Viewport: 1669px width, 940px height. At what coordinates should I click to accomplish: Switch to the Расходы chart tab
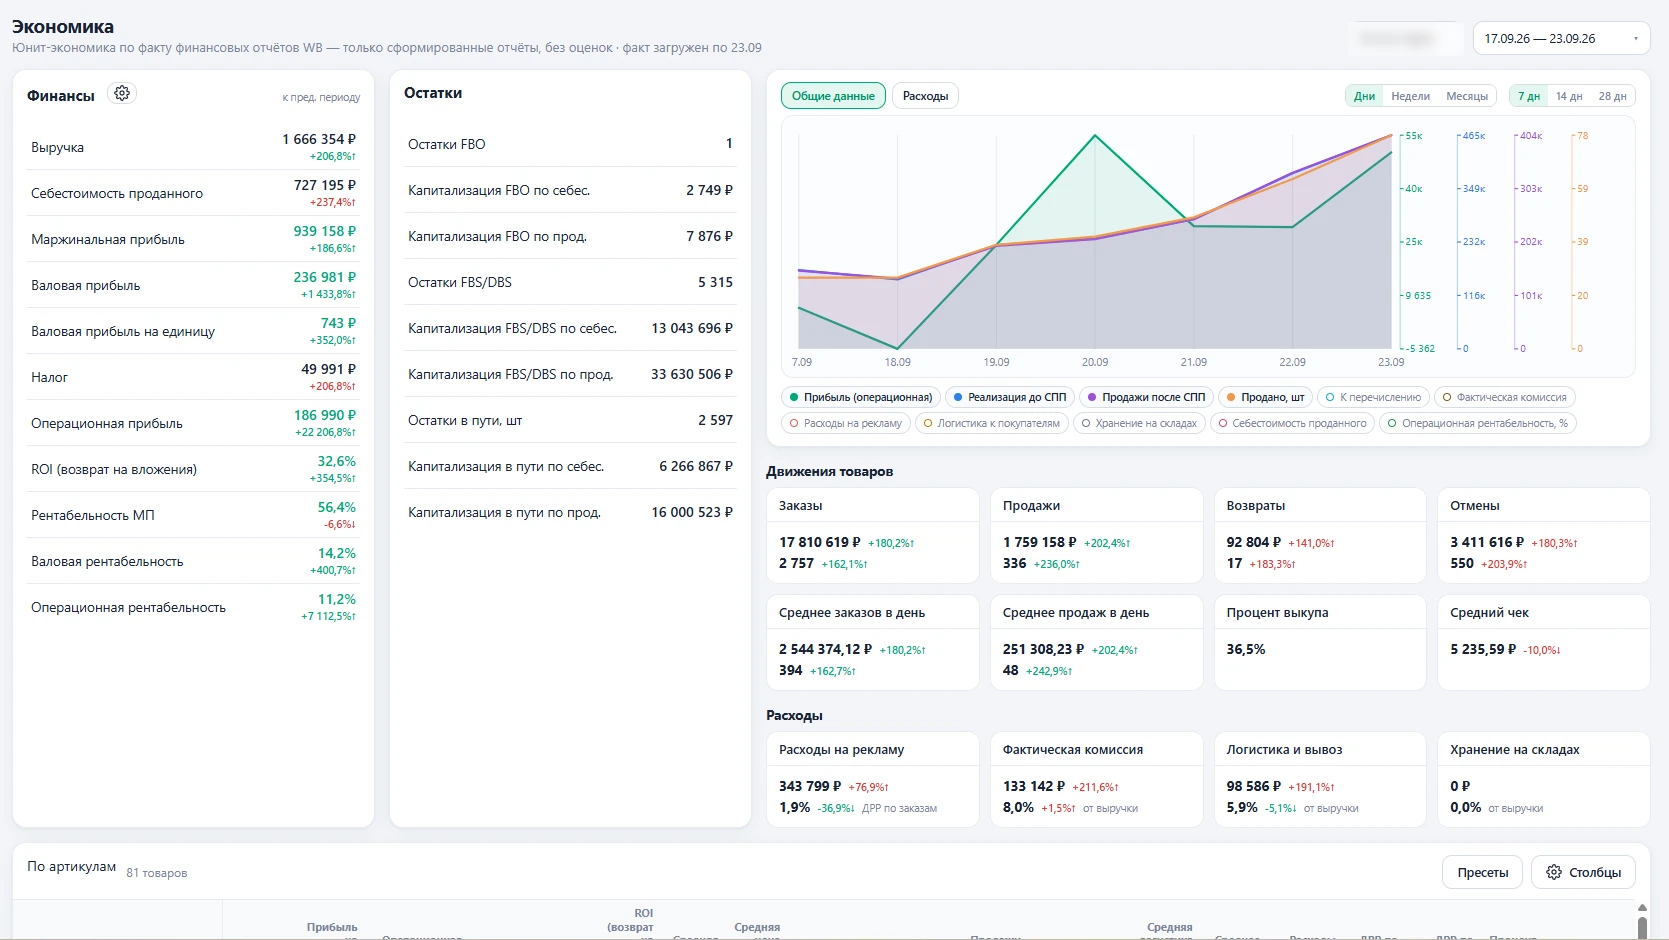(925, 96)
